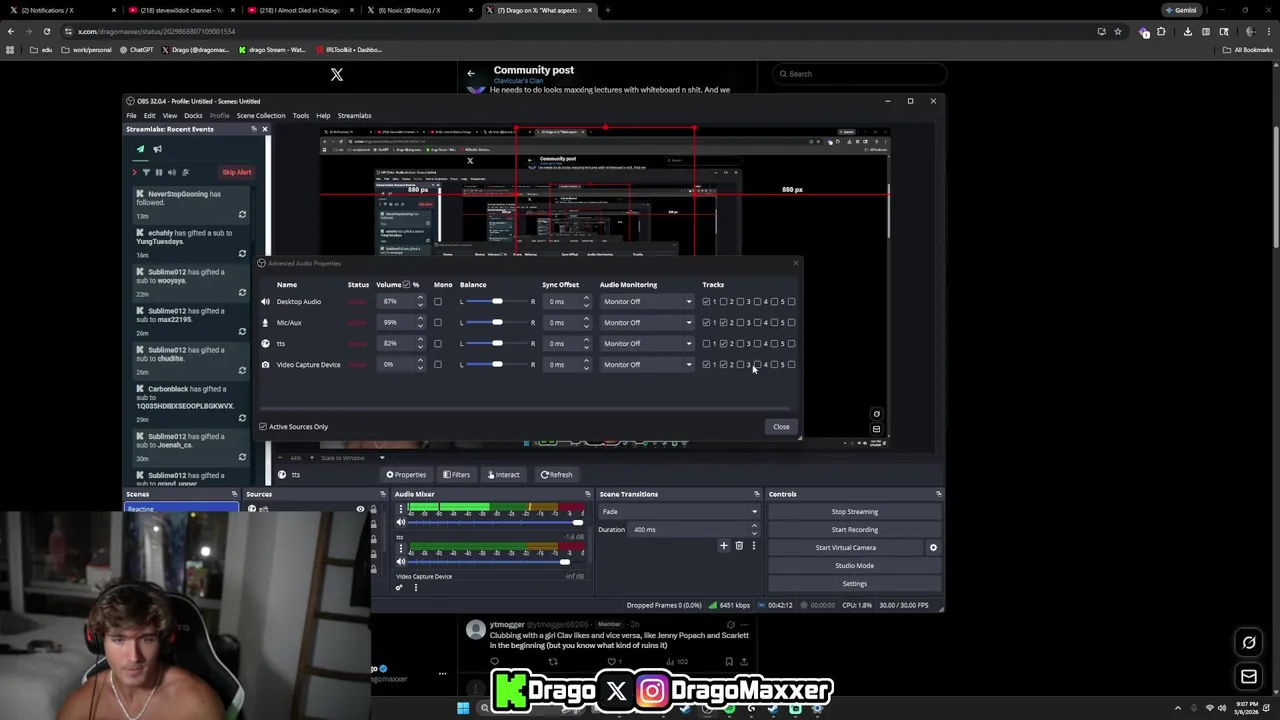Pop out the Streamlabs Recent Events dock

click(254, 129)
